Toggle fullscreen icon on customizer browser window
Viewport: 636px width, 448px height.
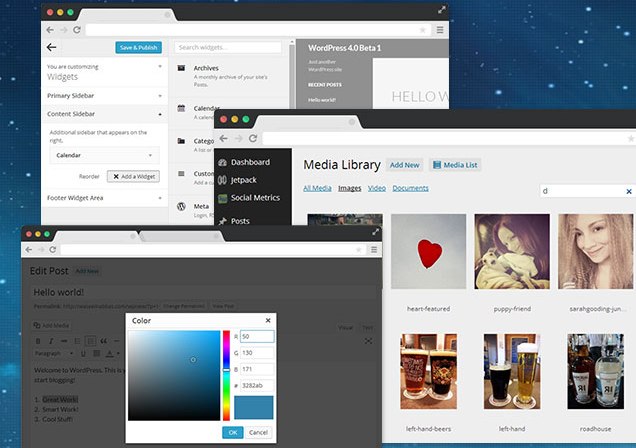(x=442, y=10)
